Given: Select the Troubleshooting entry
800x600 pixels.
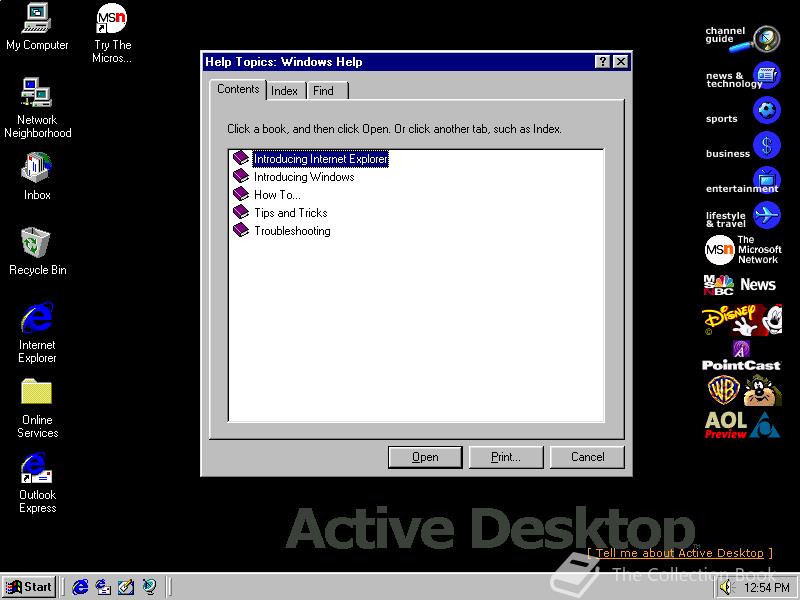Looking at the screenshot, I should pyautogui.click(x=292, y=231).
